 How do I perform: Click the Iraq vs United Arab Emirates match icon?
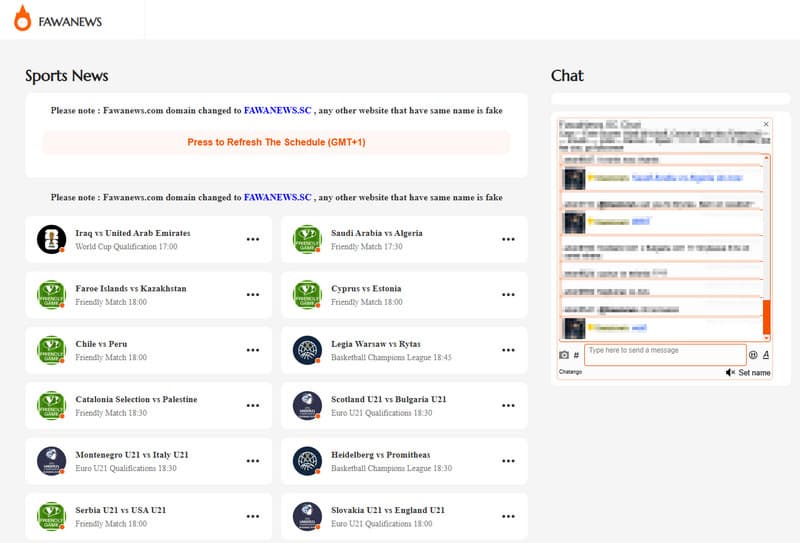tap(51, 239)
